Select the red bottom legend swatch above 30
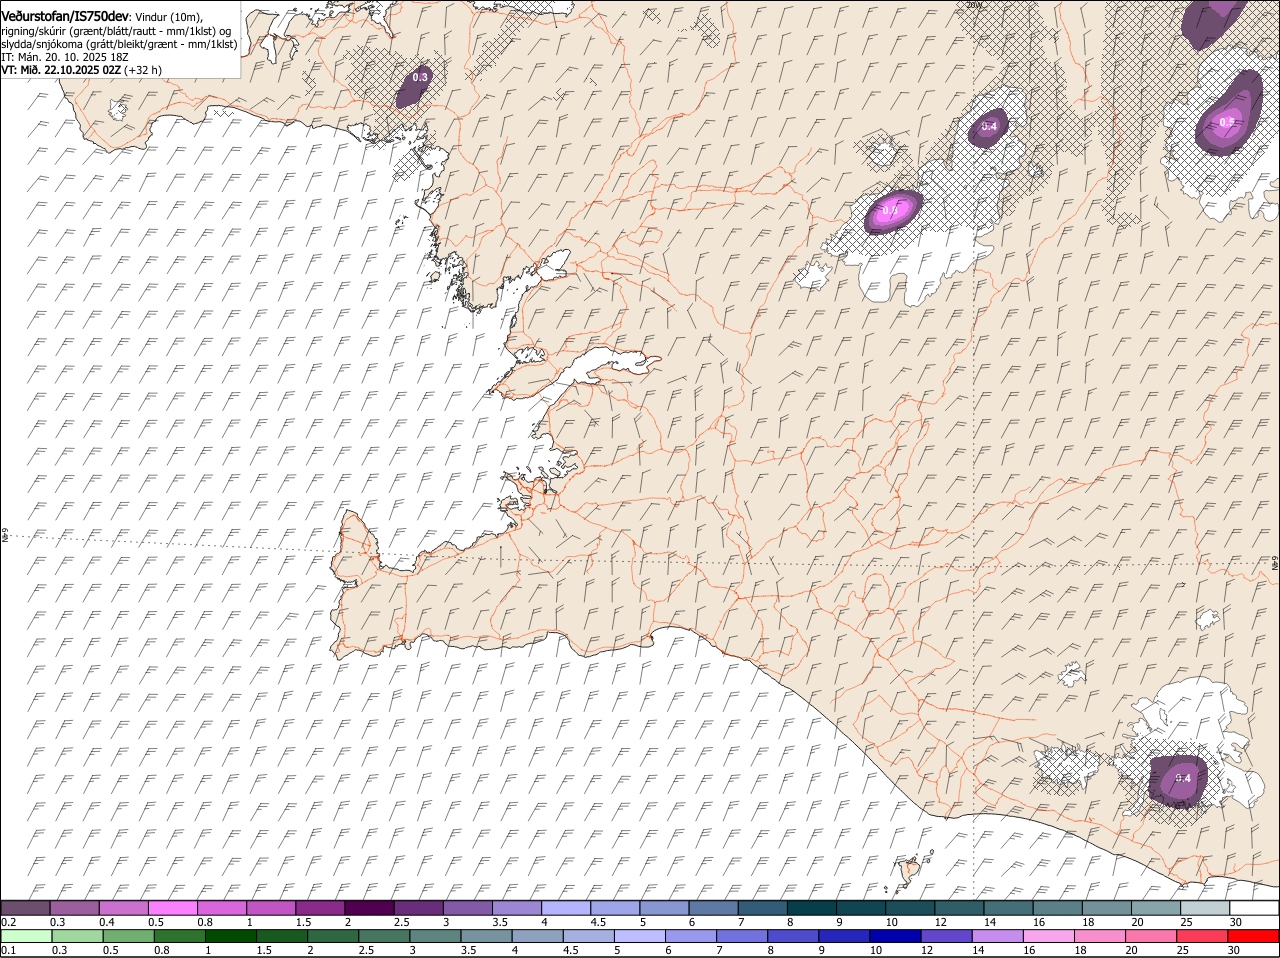Viewport: 1280px width, 958px height. (1252, 936)
